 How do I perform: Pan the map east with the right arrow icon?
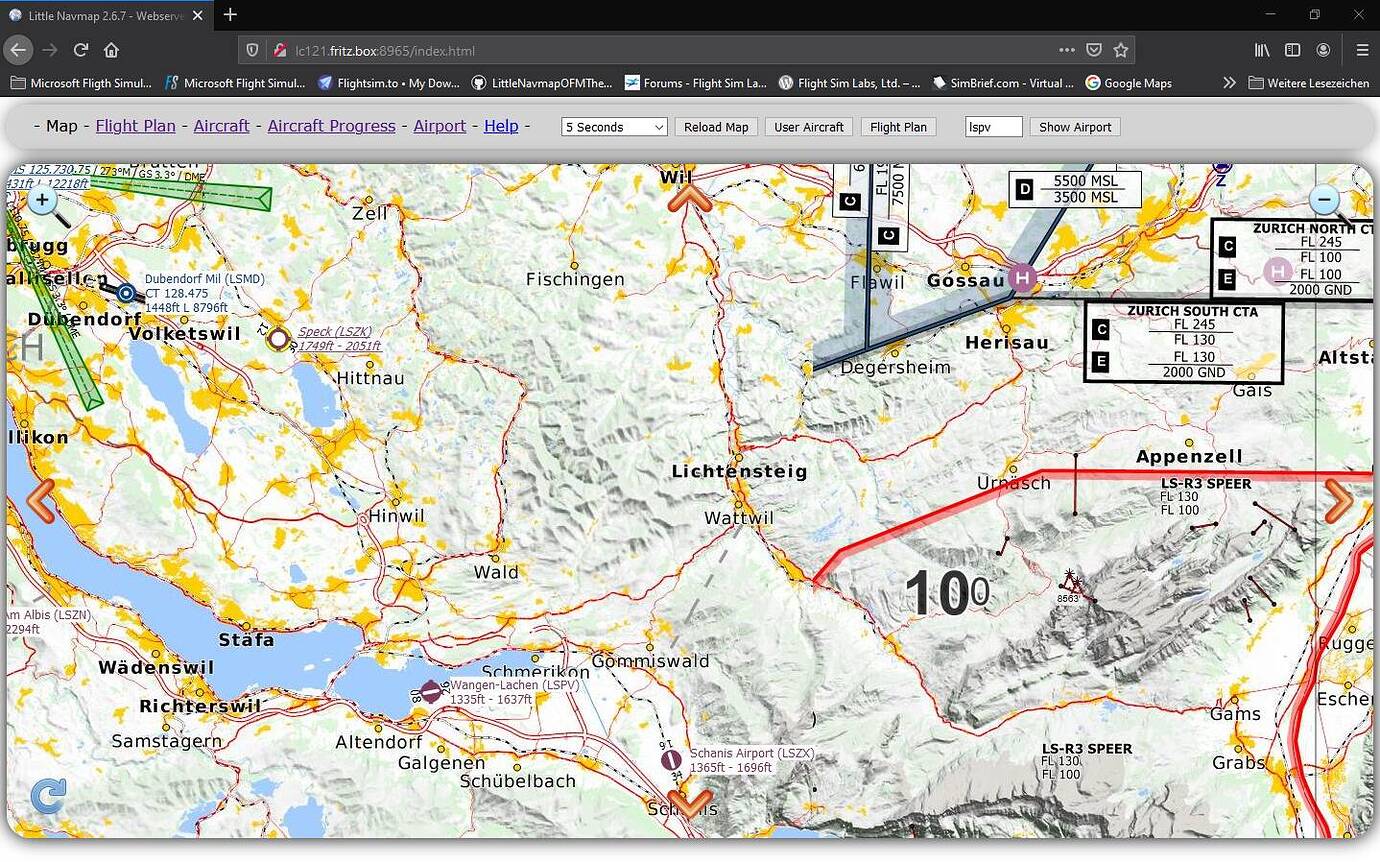[1340, 500]
